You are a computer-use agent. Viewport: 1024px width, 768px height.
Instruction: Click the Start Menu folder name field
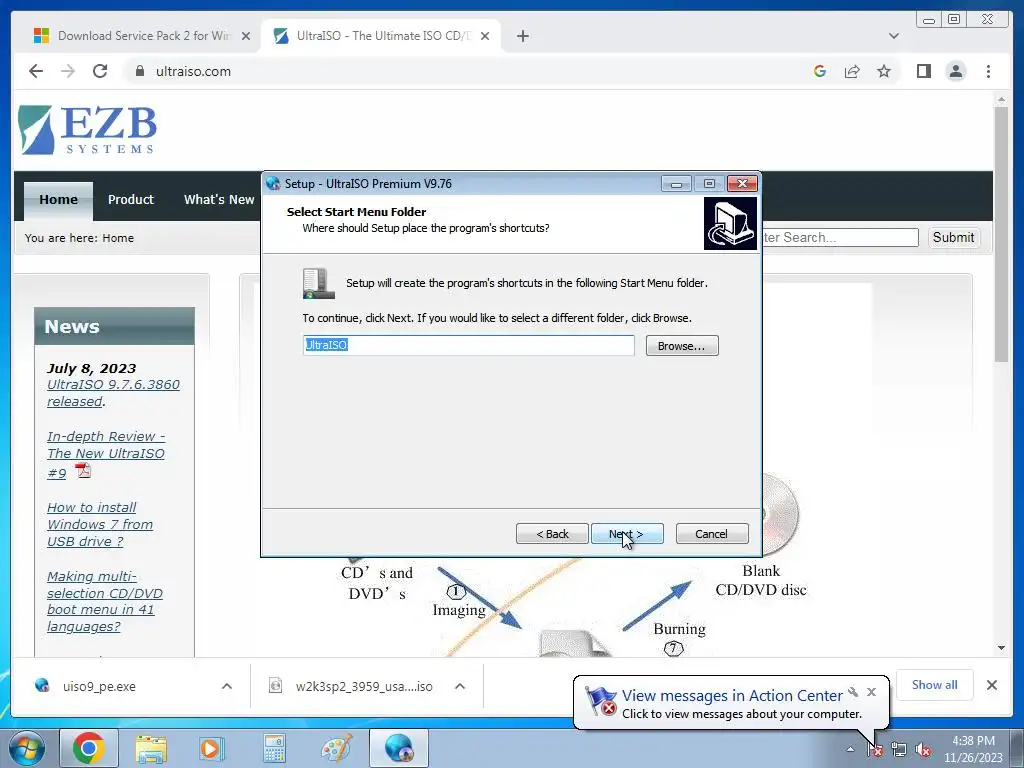468,345
